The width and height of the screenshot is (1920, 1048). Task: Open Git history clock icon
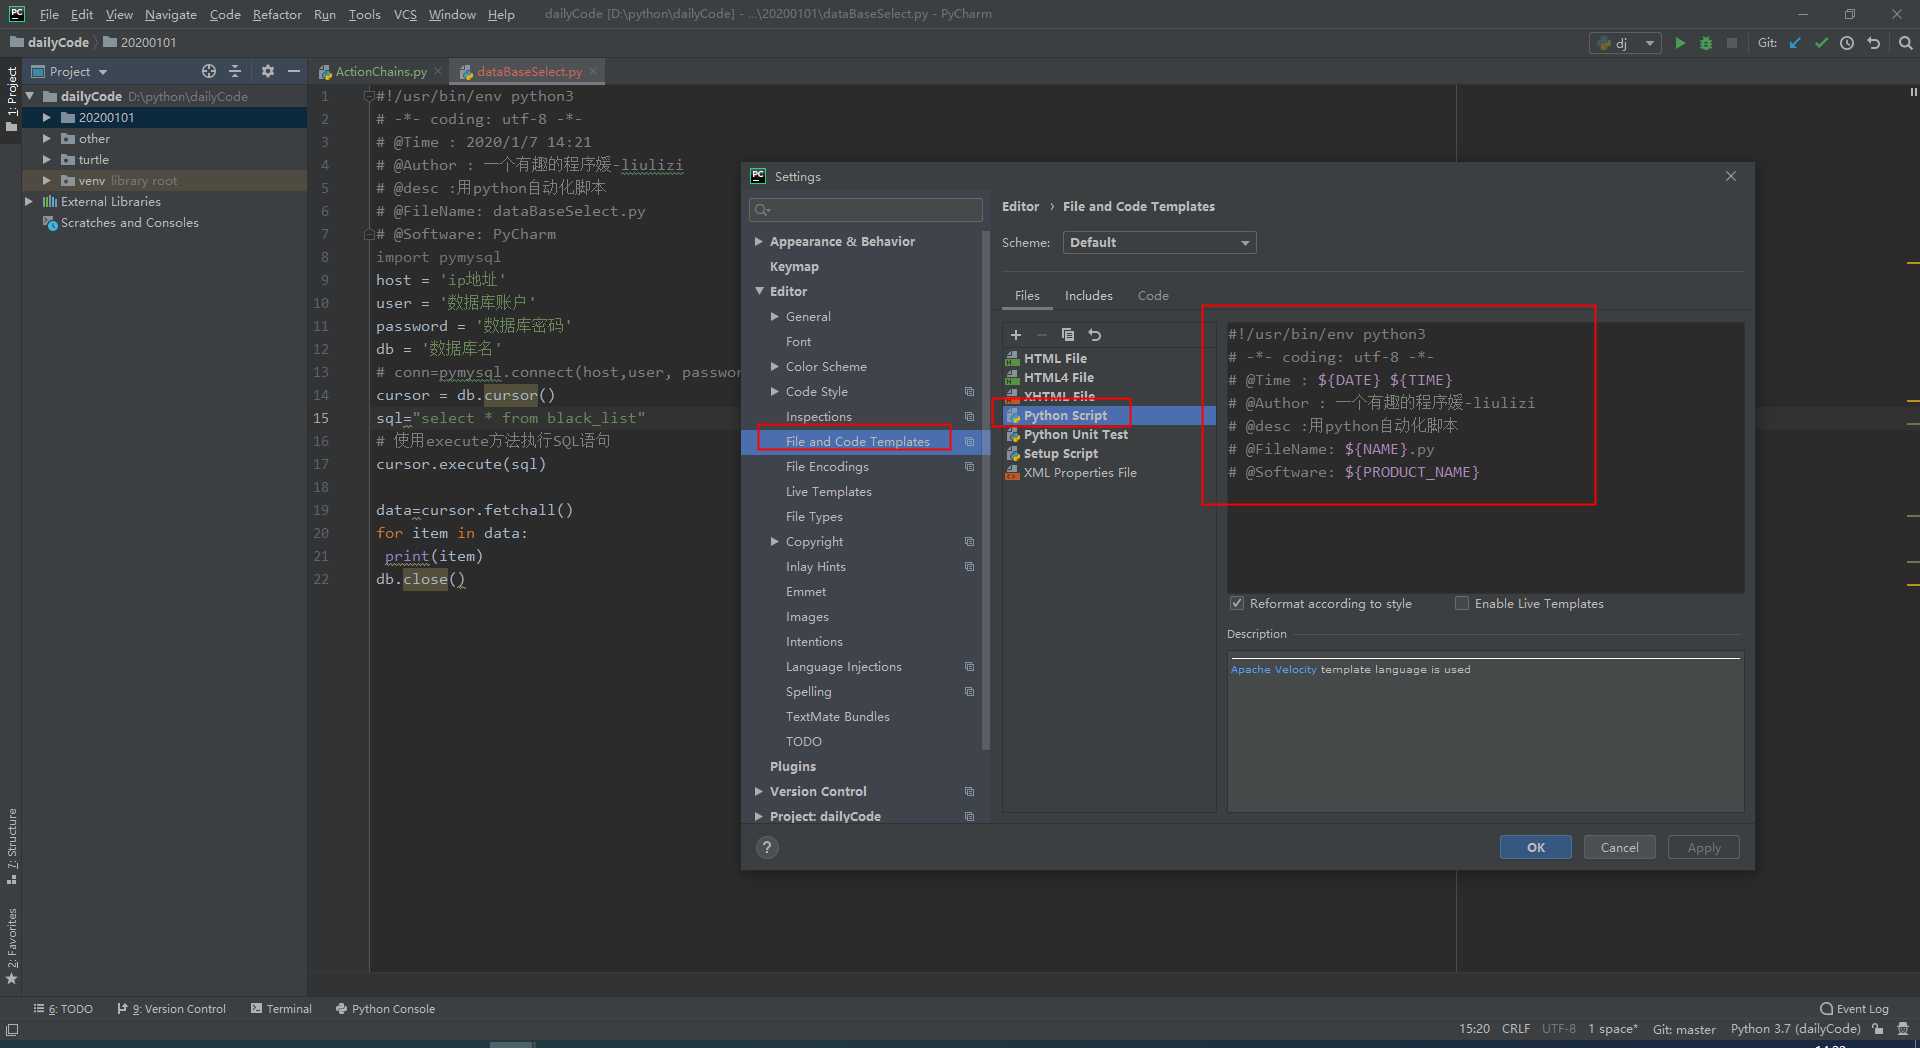click(x=1847, y=43)
